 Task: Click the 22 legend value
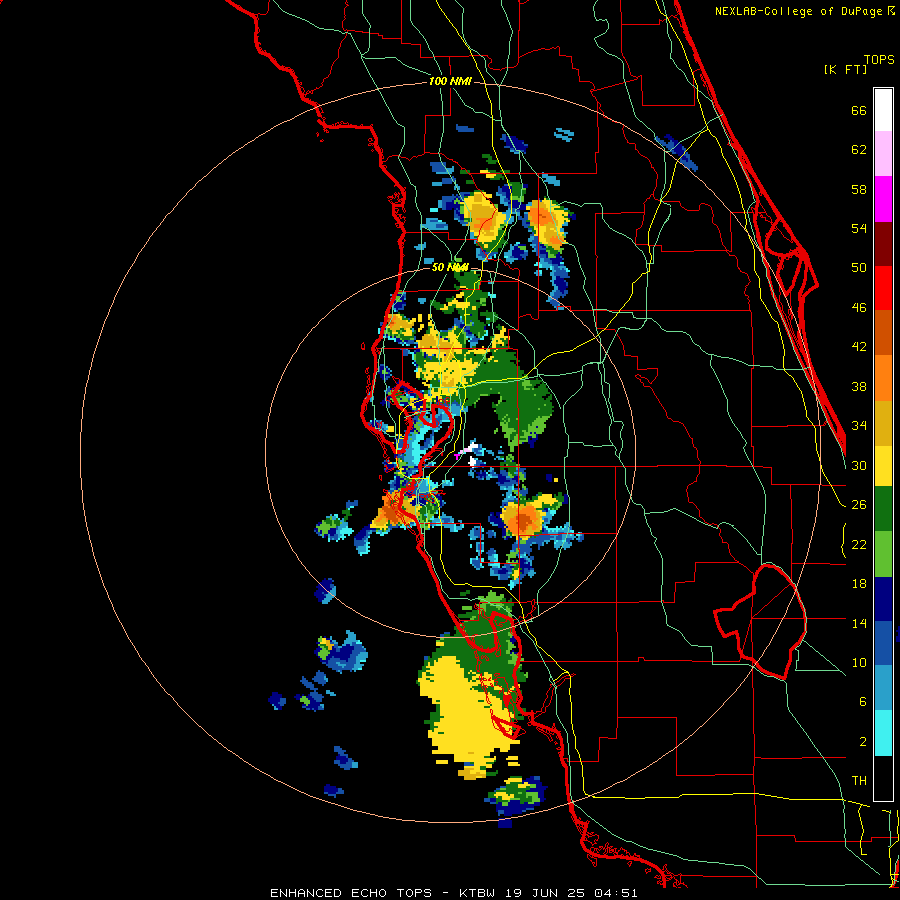tap(859, 544)
